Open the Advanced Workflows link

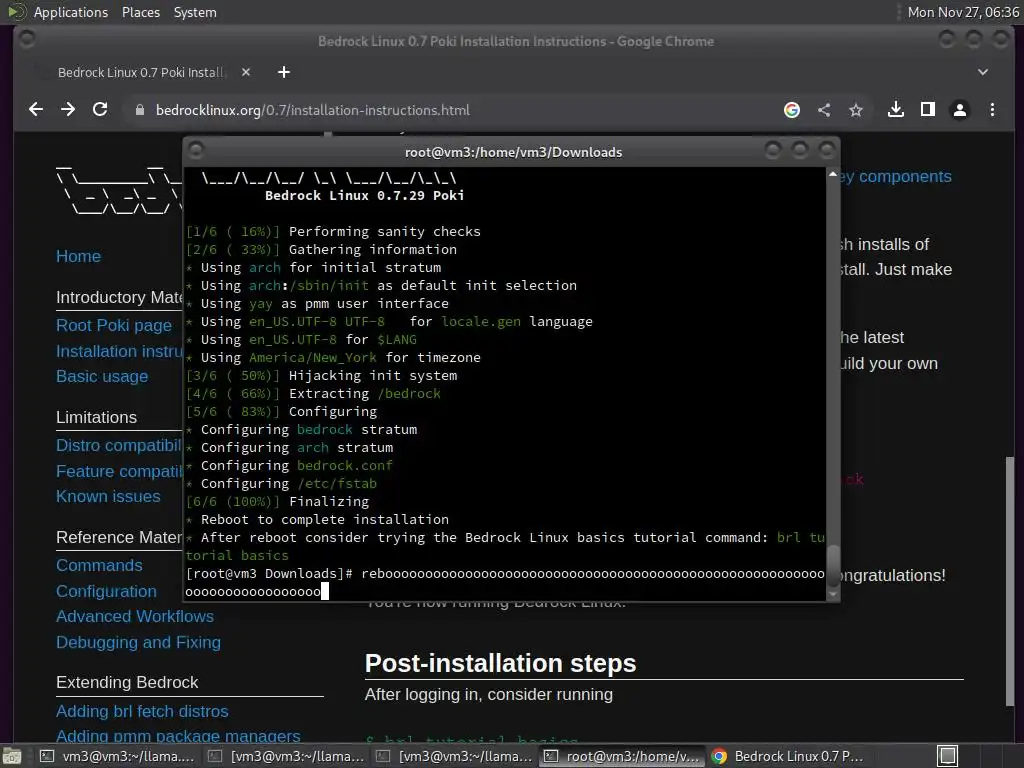coord(135,616)
